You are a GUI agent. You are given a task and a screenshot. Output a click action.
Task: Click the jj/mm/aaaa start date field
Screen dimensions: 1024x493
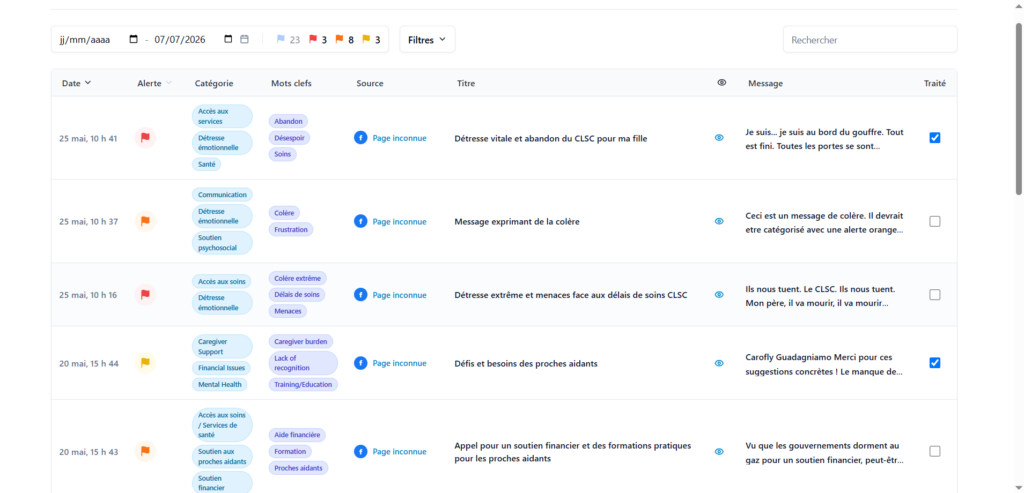tap(85, 39)
